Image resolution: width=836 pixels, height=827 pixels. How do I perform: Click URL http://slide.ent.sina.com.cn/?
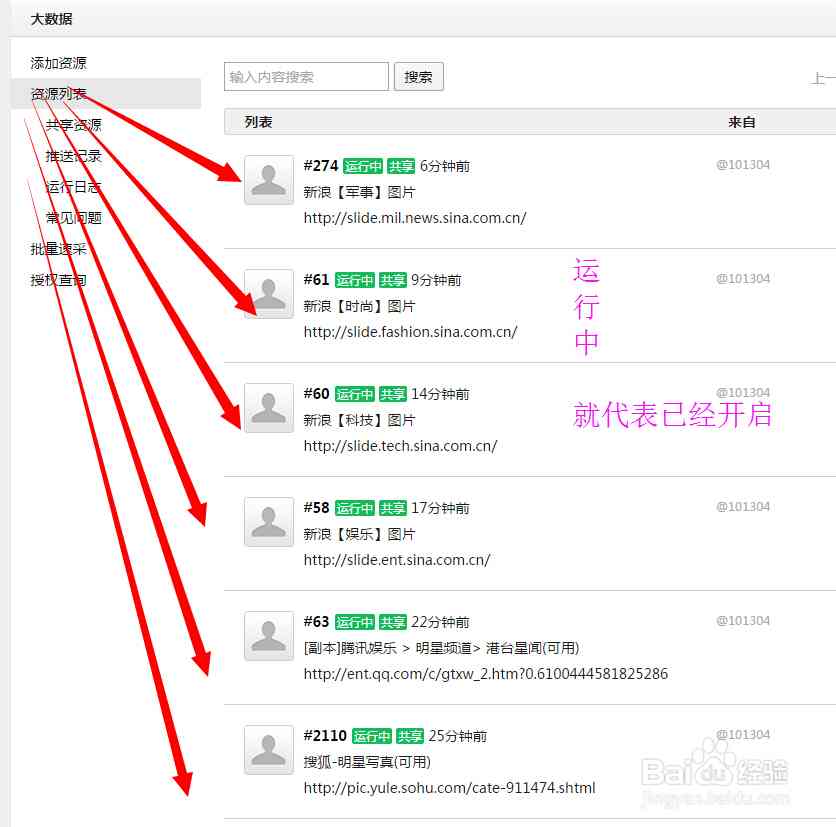(x=397, y=560)
